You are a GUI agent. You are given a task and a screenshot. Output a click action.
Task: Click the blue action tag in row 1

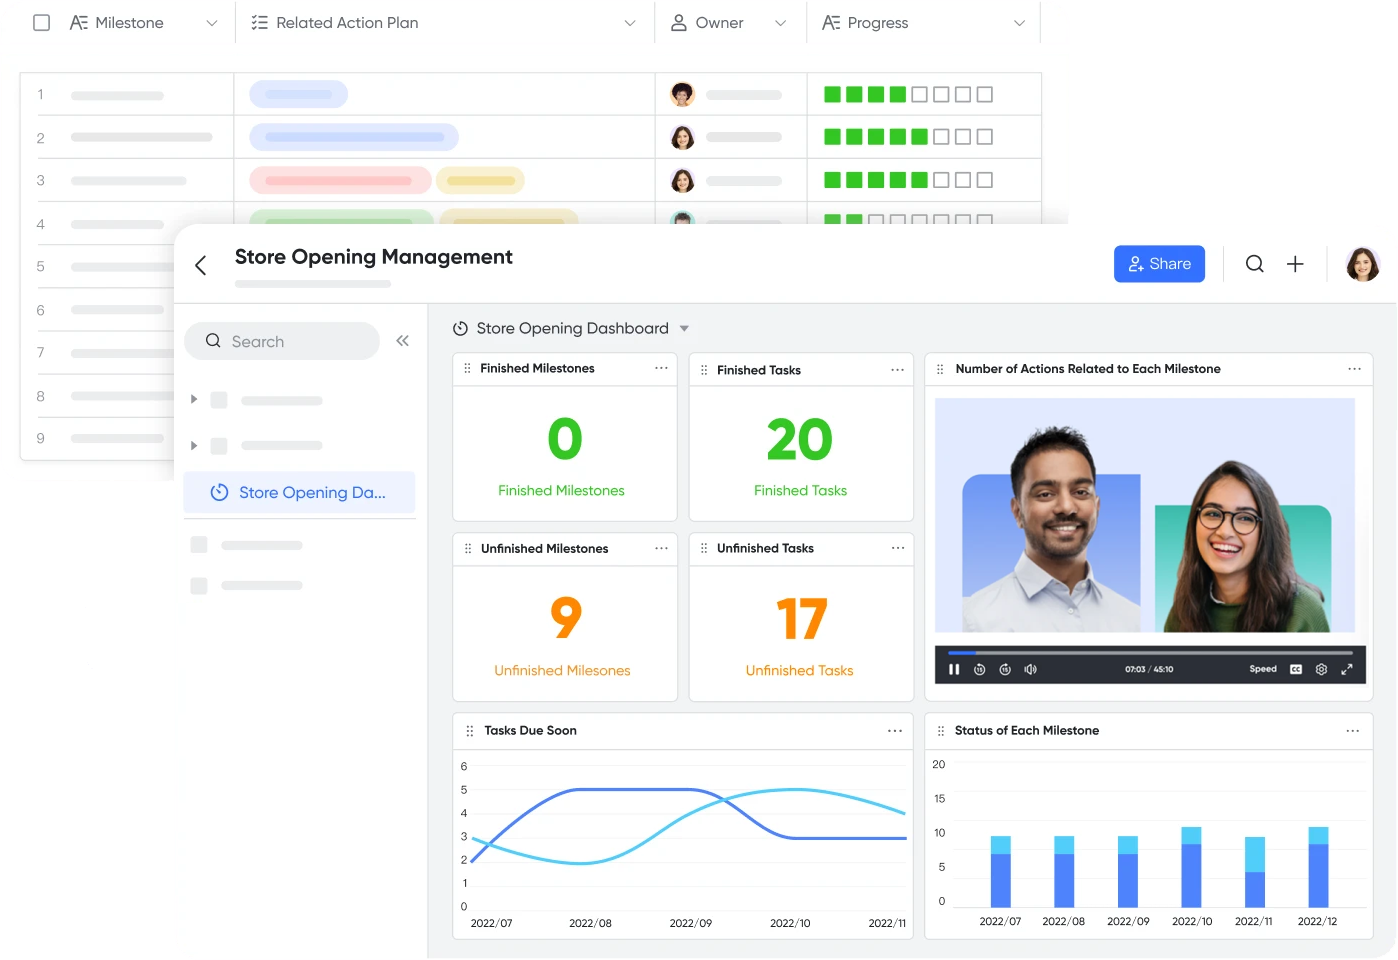coord(298,94)
